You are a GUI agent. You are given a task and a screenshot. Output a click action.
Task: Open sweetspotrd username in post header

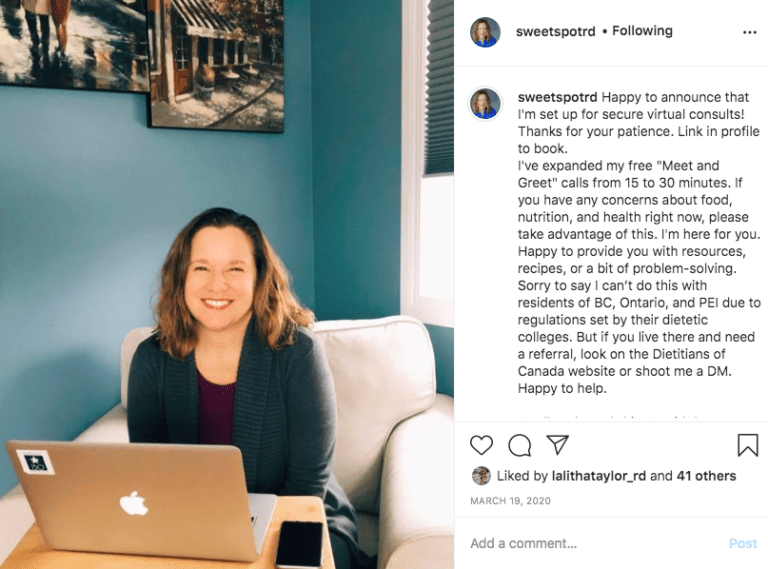[x=555, y=31]
